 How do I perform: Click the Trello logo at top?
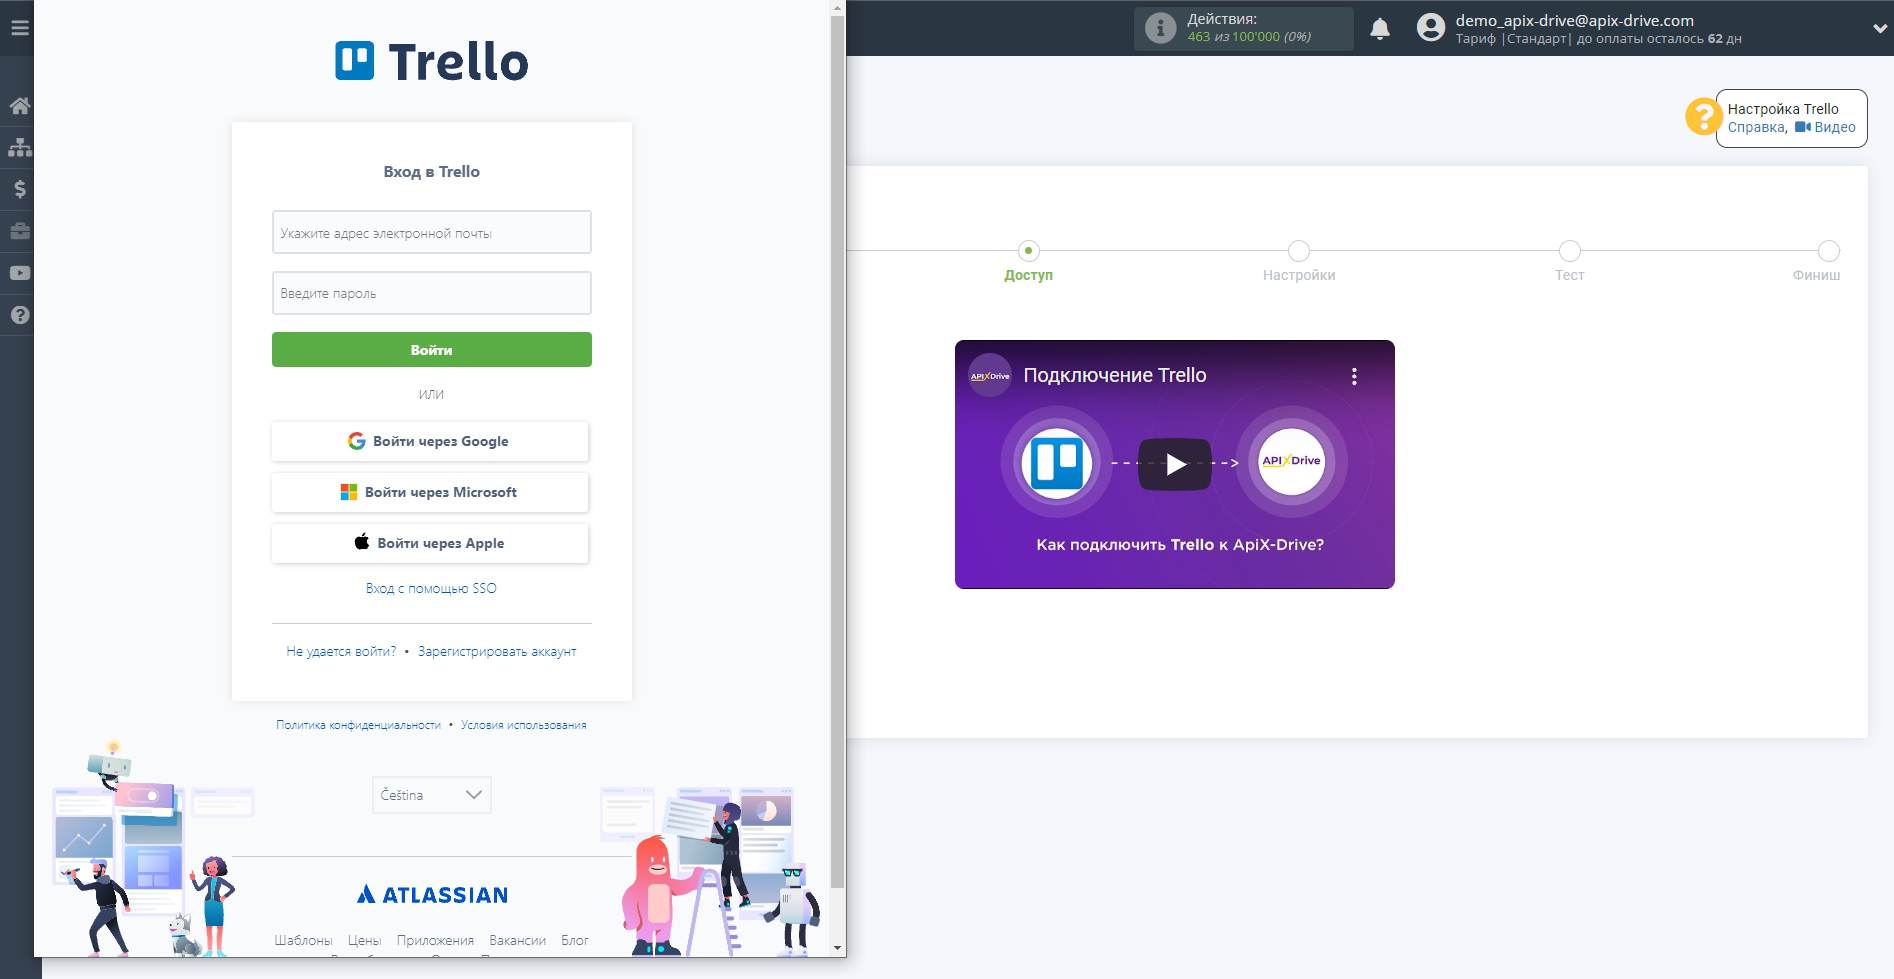[431, 61]
